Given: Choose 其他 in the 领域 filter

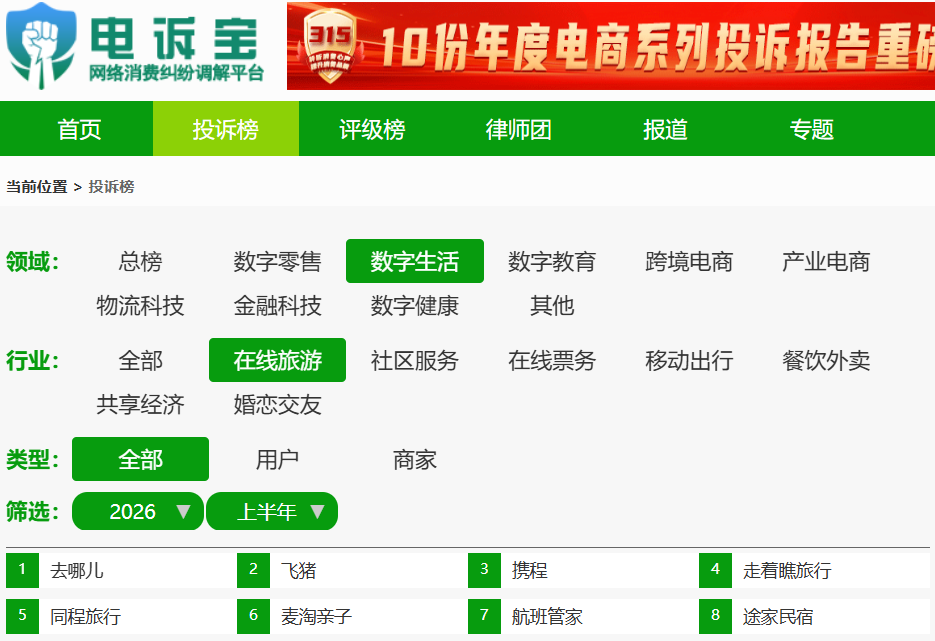Looking at the screenshot, I should (x=552, y=305).
